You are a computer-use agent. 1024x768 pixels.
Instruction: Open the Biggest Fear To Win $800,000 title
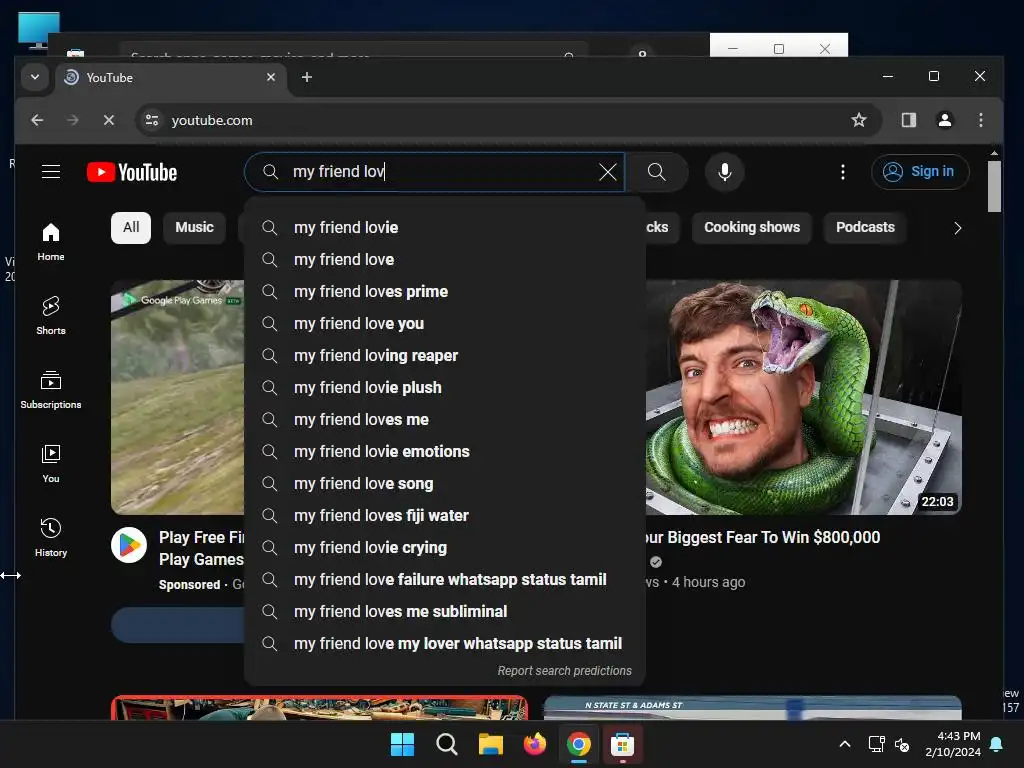click(763, 537)
